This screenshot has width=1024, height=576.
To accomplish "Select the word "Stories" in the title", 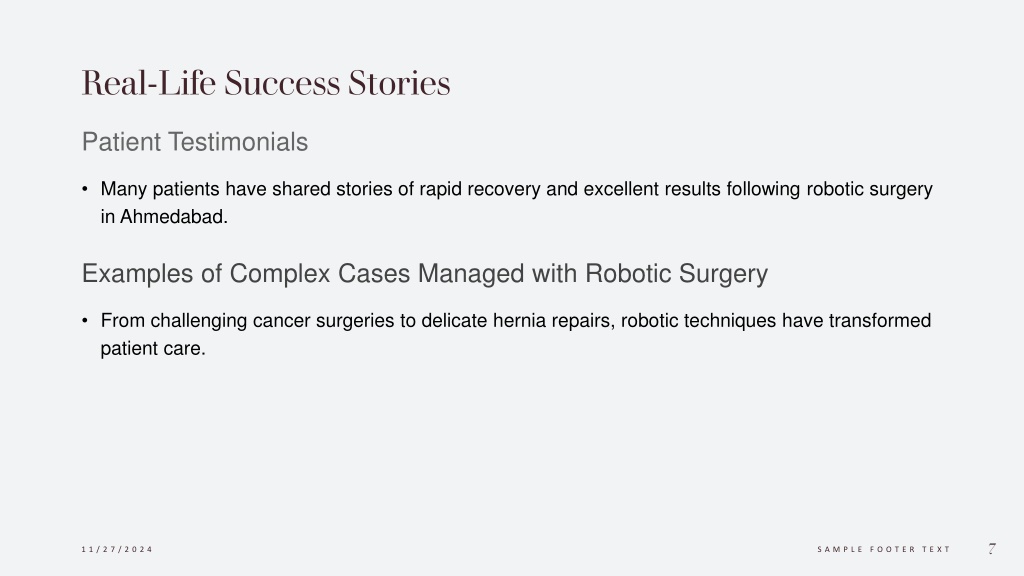I will point(399,84).
